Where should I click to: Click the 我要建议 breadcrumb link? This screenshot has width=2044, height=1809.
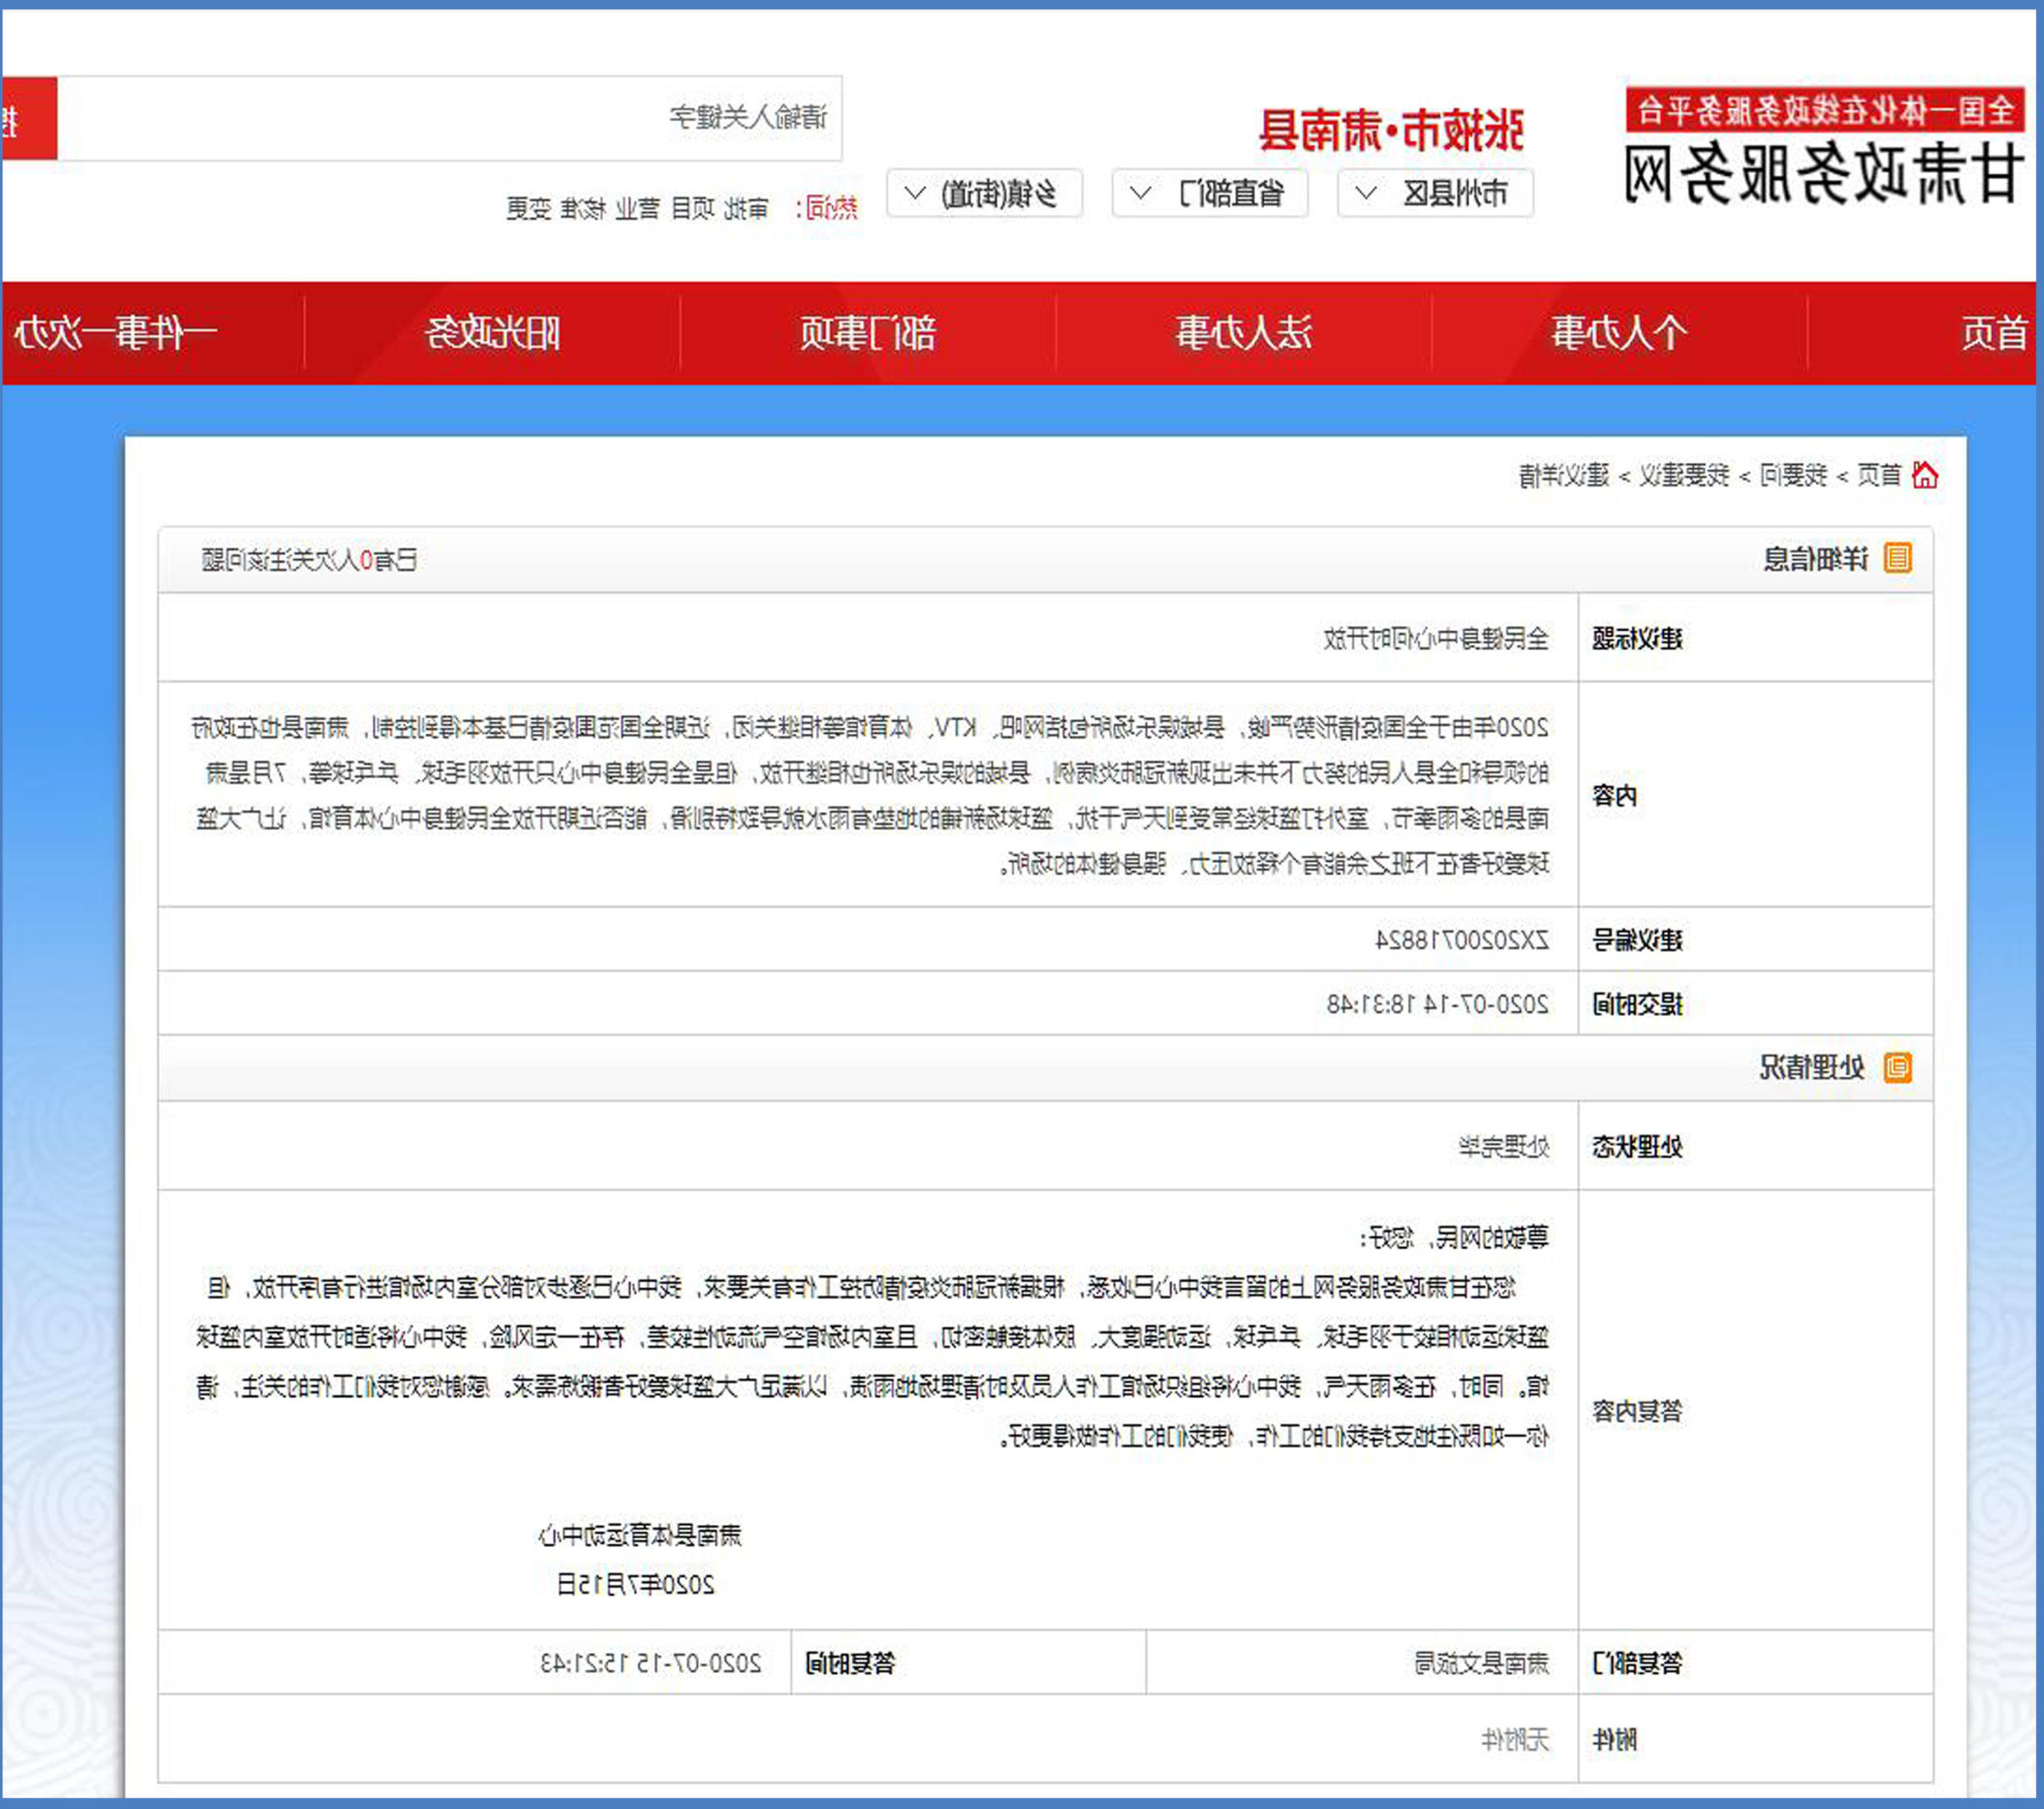tap(1685, 475)
